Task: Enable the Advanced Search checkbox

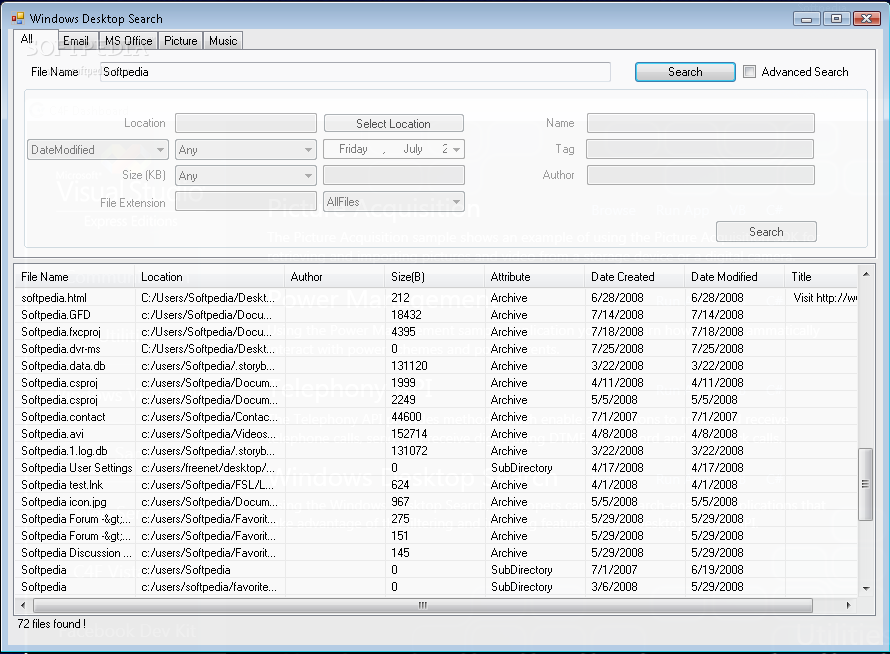Action: 749,72
